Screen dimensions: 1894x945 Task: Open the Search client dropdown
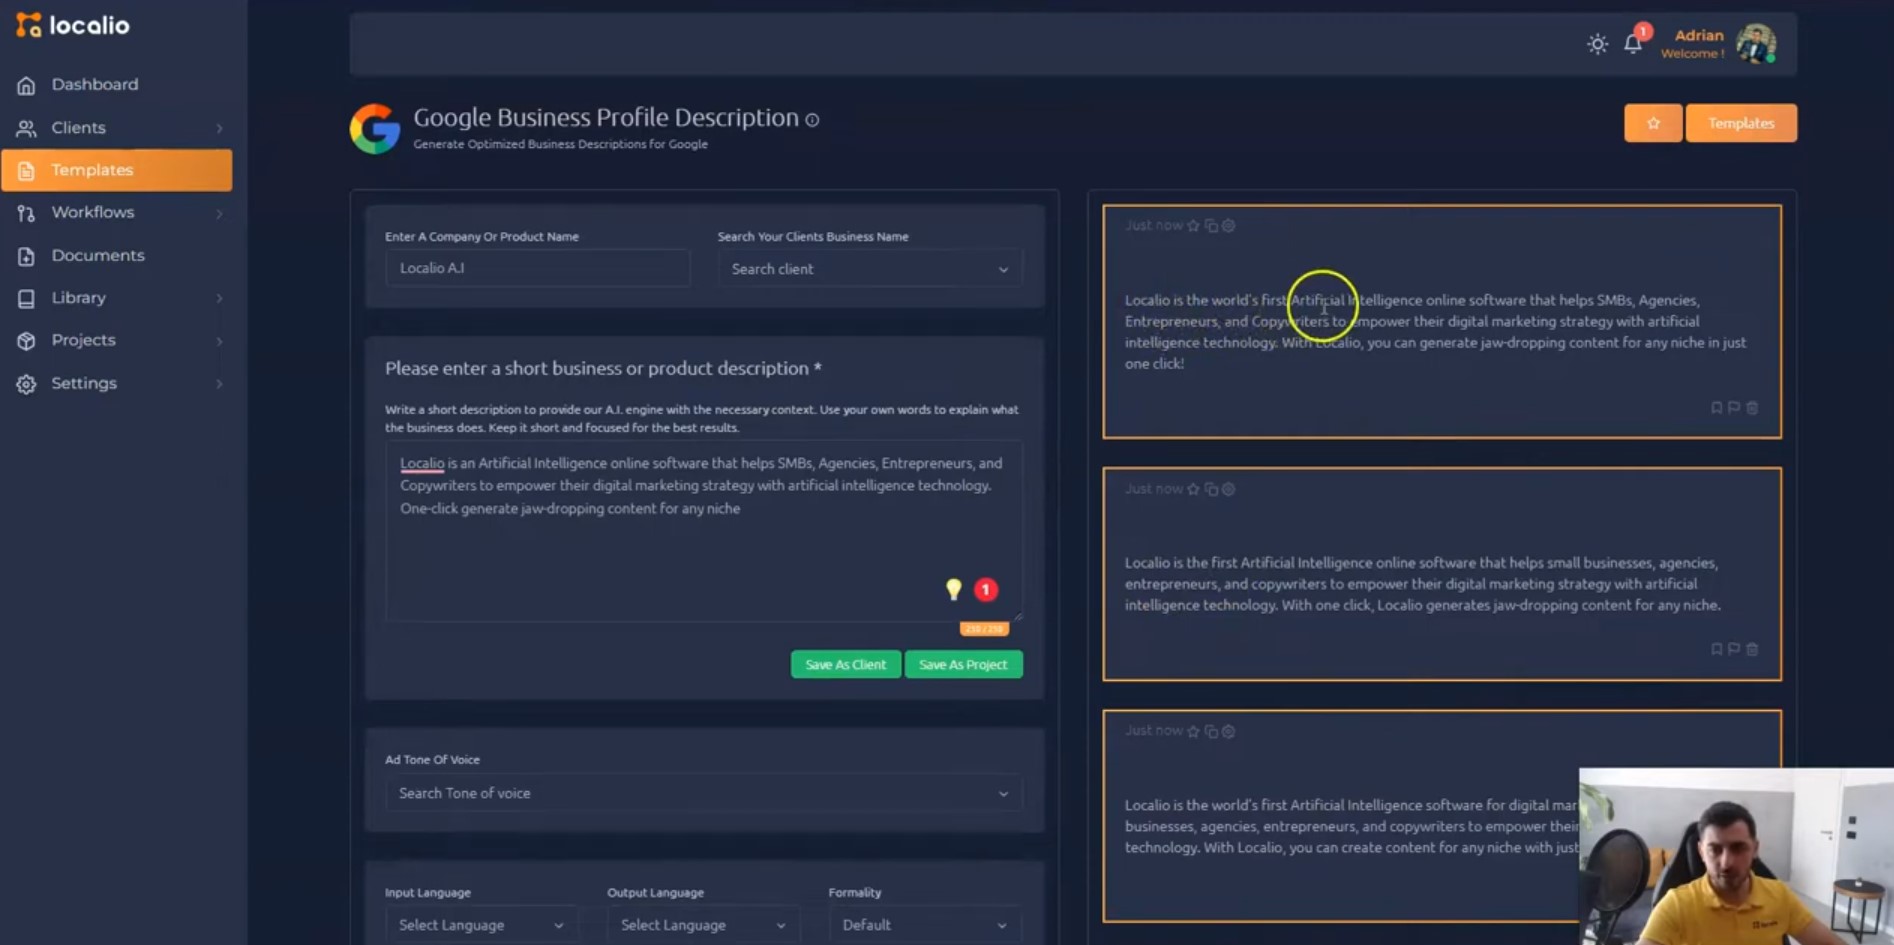pos(870,269)
